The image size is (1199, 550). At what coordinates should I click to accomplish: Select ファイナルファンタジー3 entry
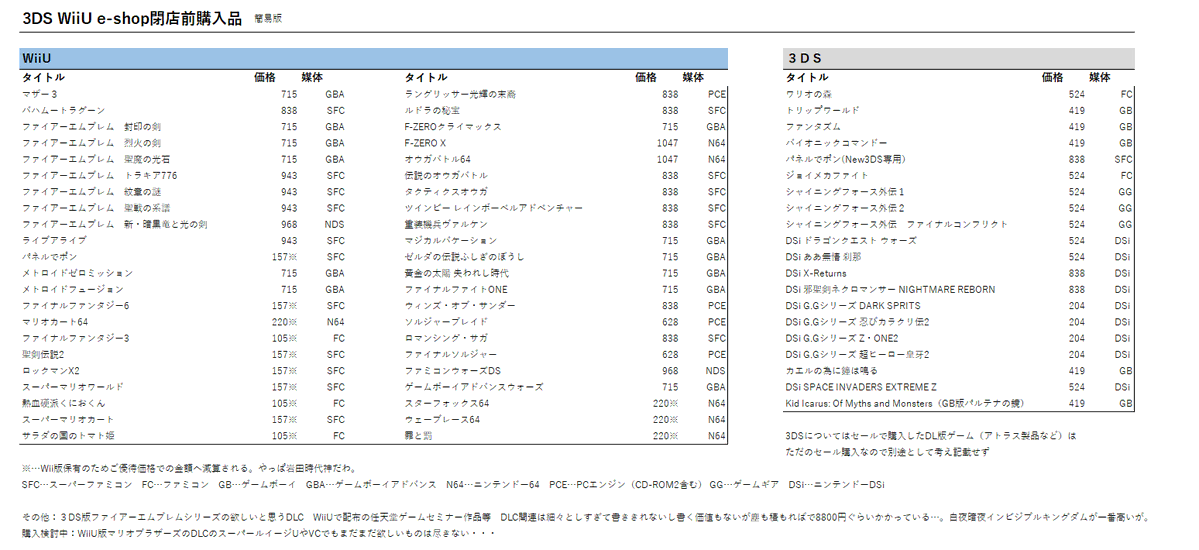tap(76, 338)
